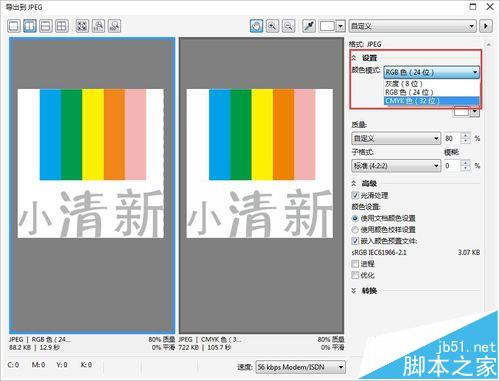Select the Zoom out tool
The width and height of the screenshot is (500, 381).
(x=288, y=26)
